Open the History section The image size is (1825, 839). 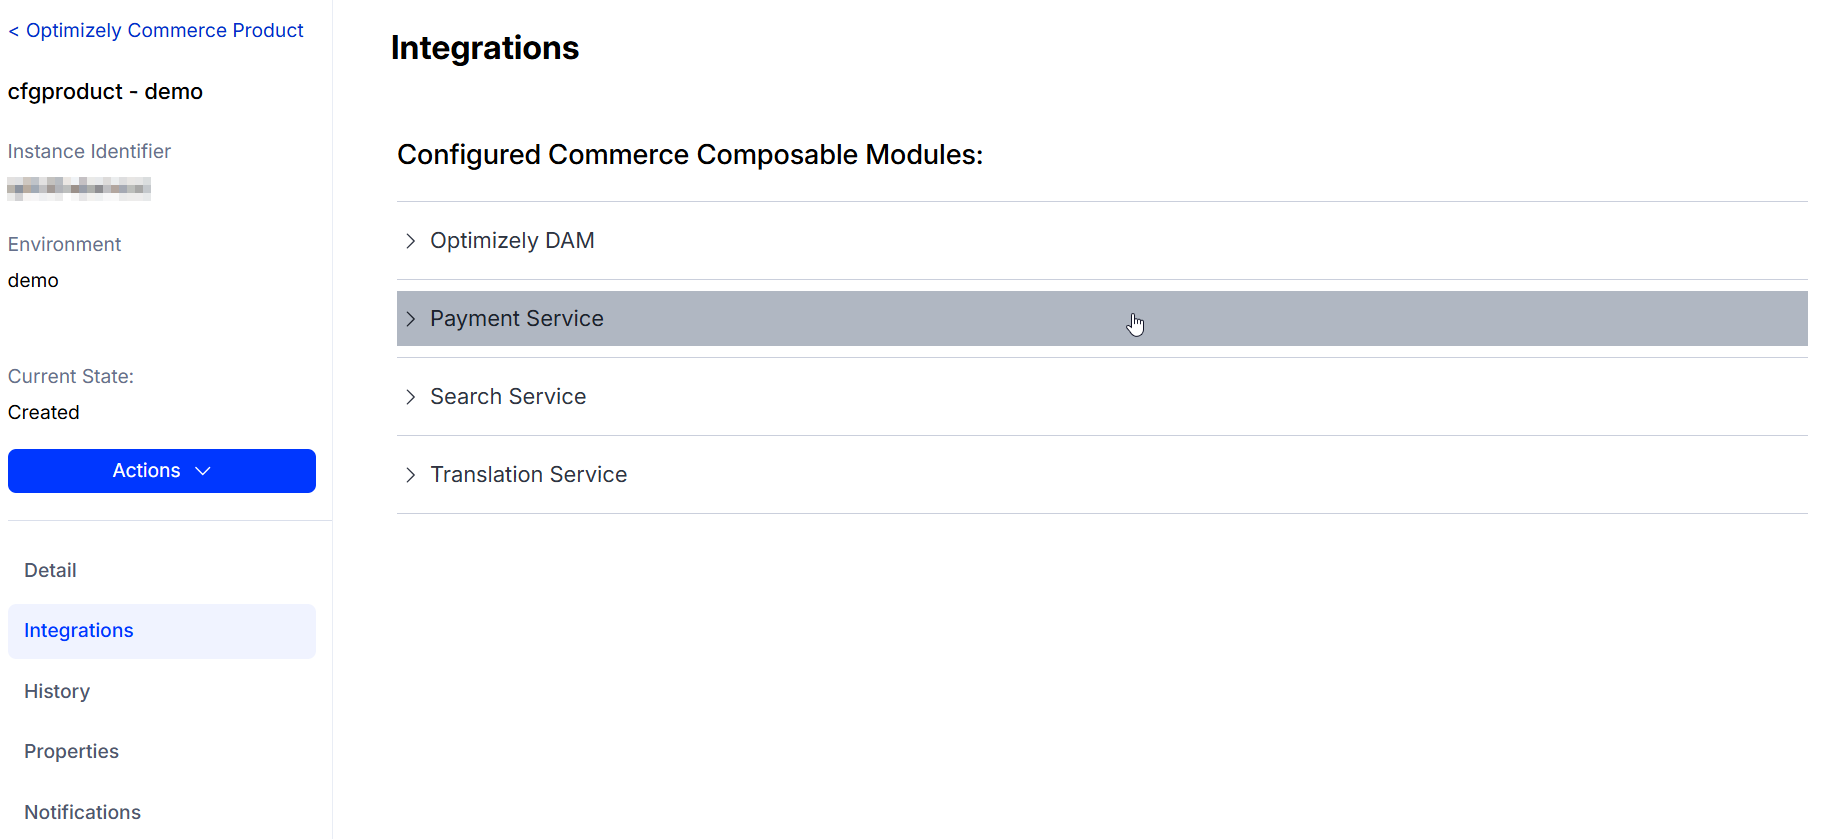coord(56,691)
